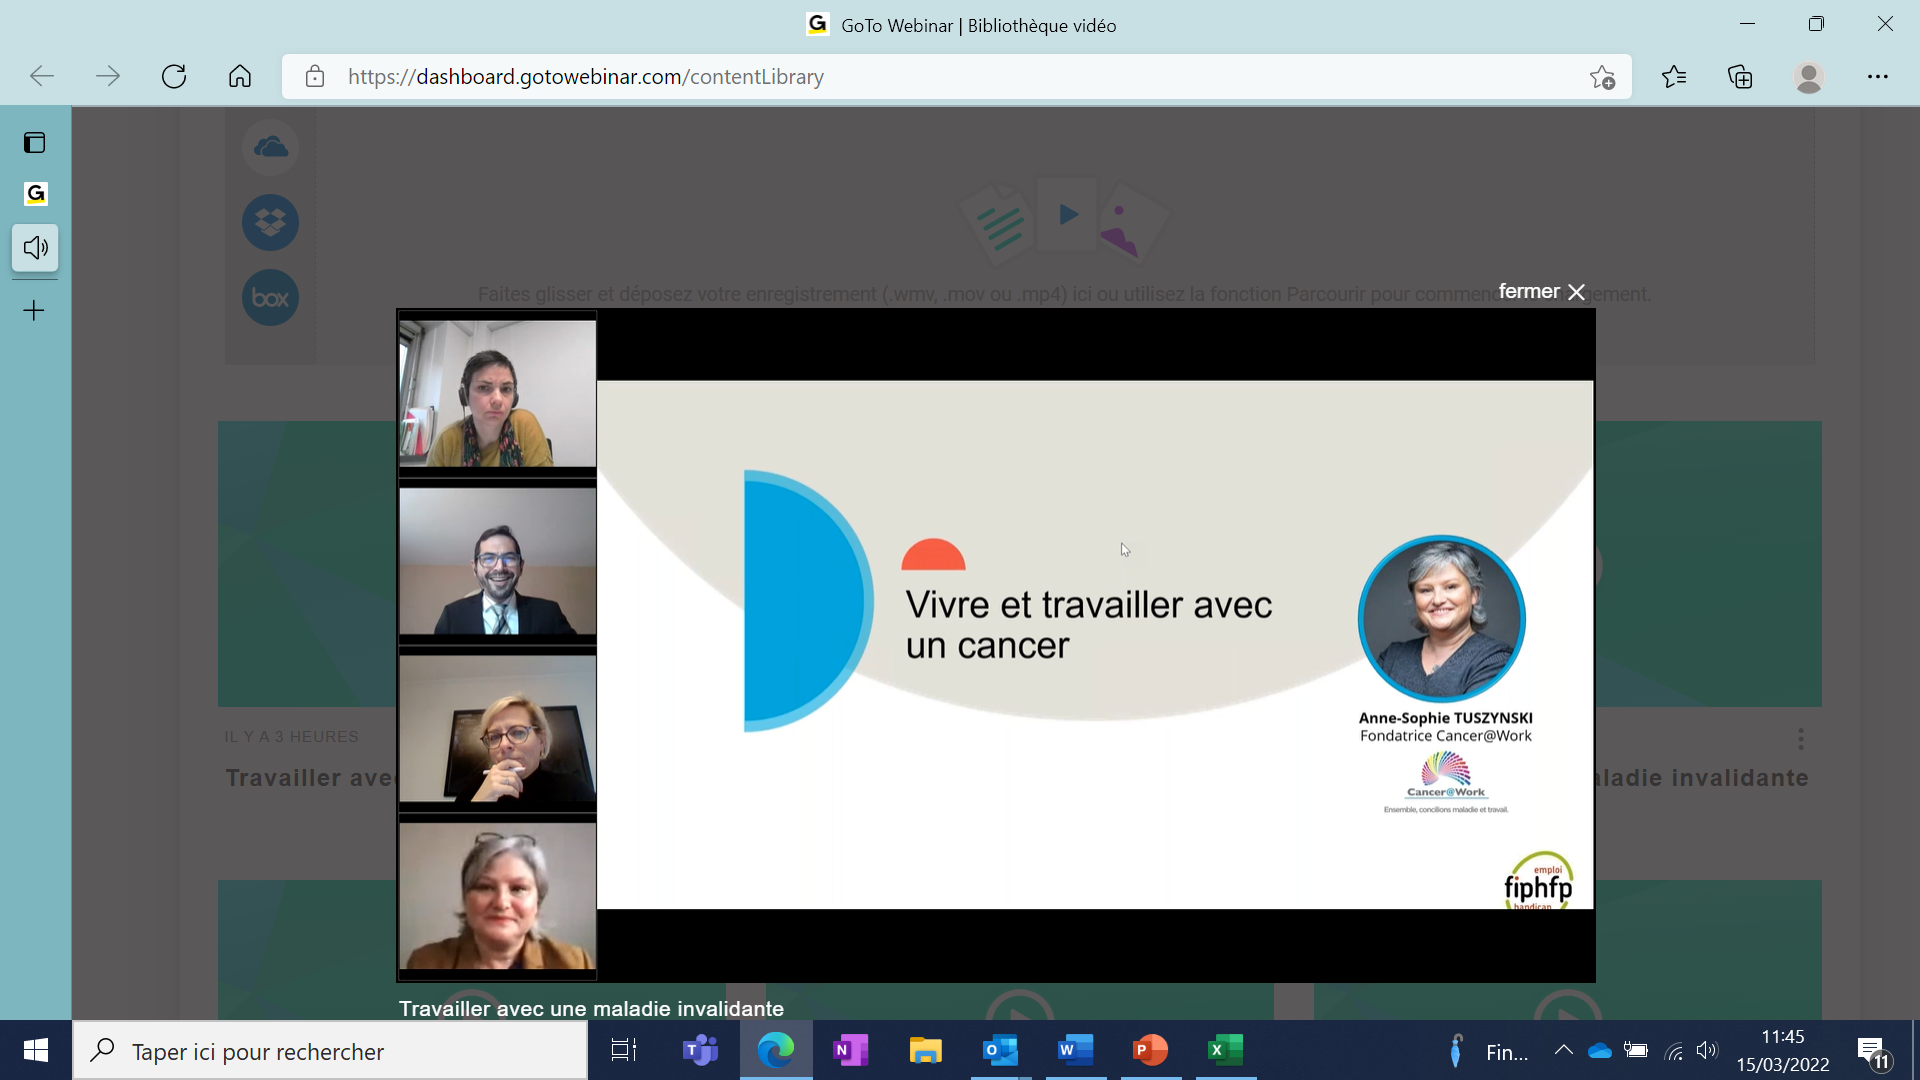Open Excel from taskbar

coord(1226,1050)
